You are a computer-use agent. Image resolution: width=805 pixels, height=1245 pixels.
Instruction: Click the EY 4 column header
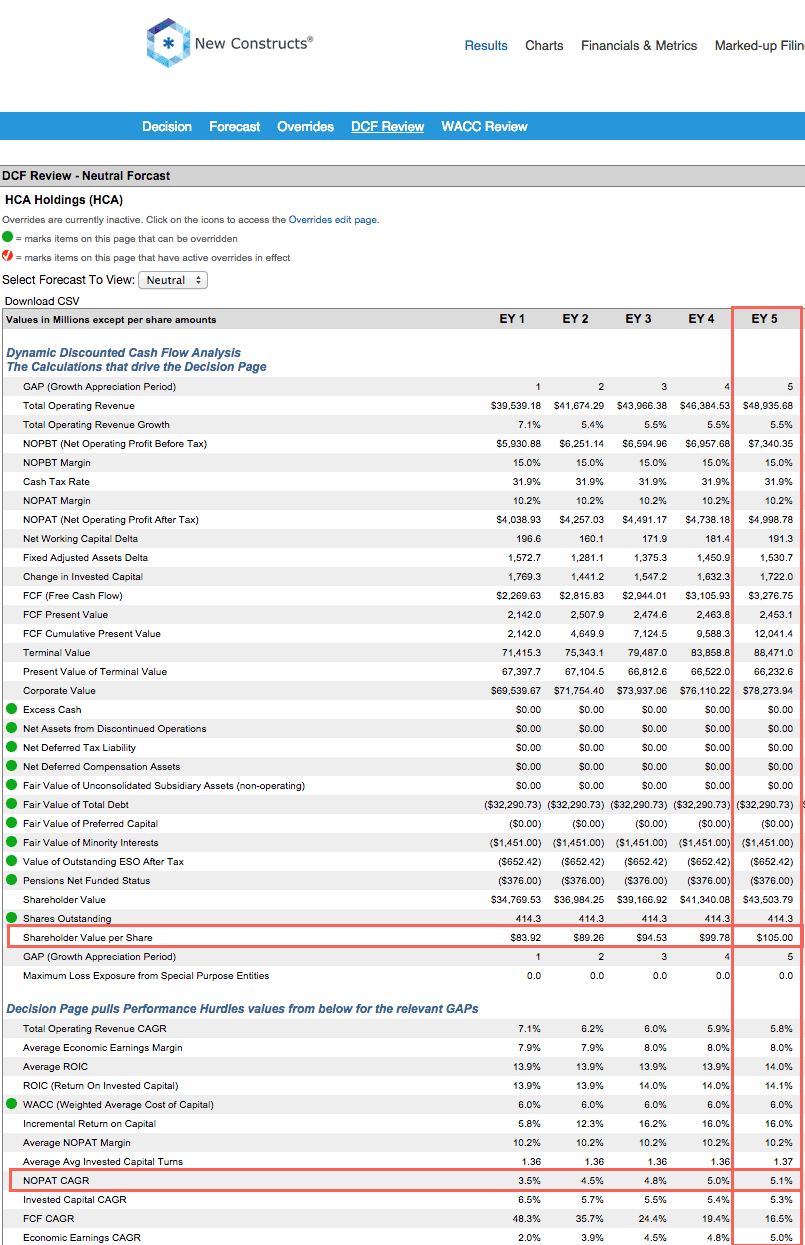(701, 319)
